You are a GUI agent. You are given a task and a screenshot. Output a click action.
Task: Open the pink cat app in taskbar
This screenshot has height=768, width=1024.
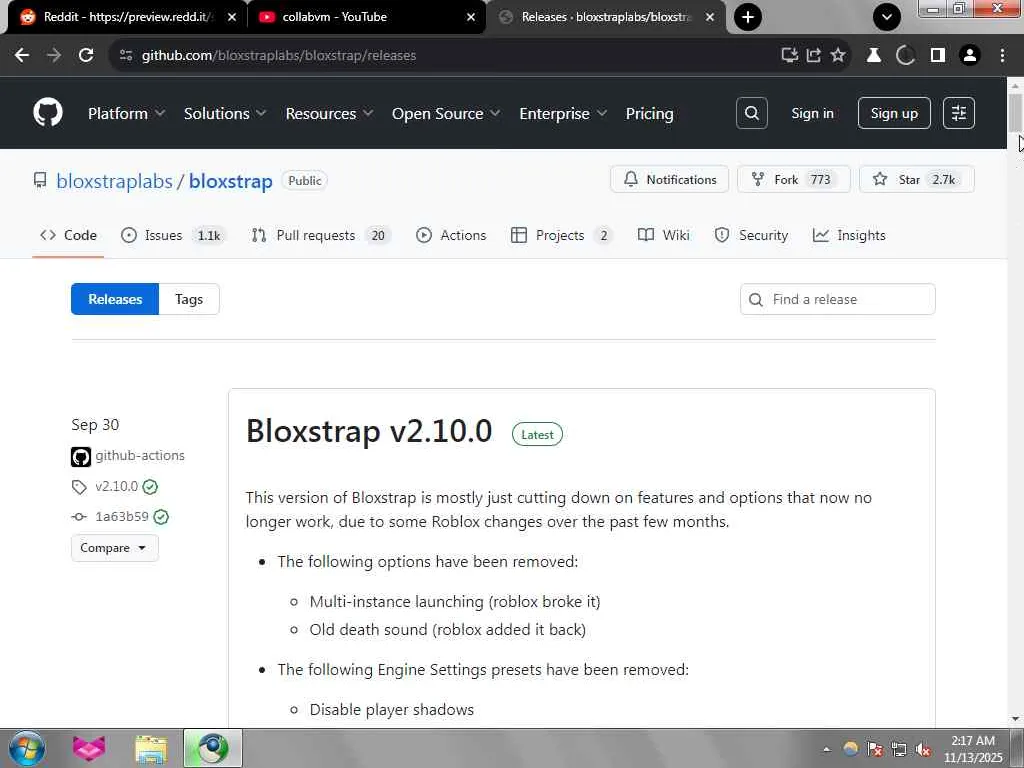click(x=89, y=748)
